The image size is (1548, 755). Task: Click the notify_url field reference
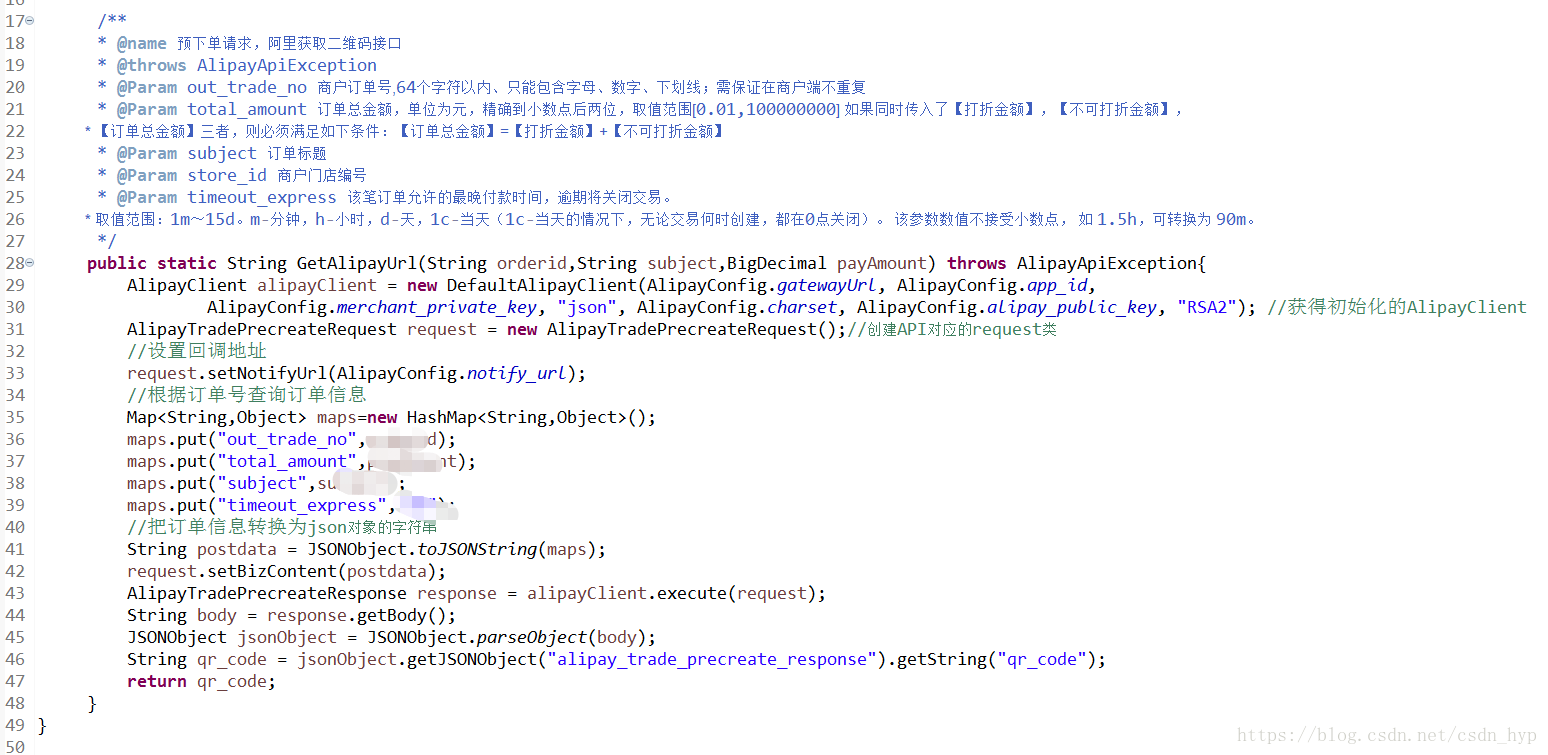pos(517,373)
